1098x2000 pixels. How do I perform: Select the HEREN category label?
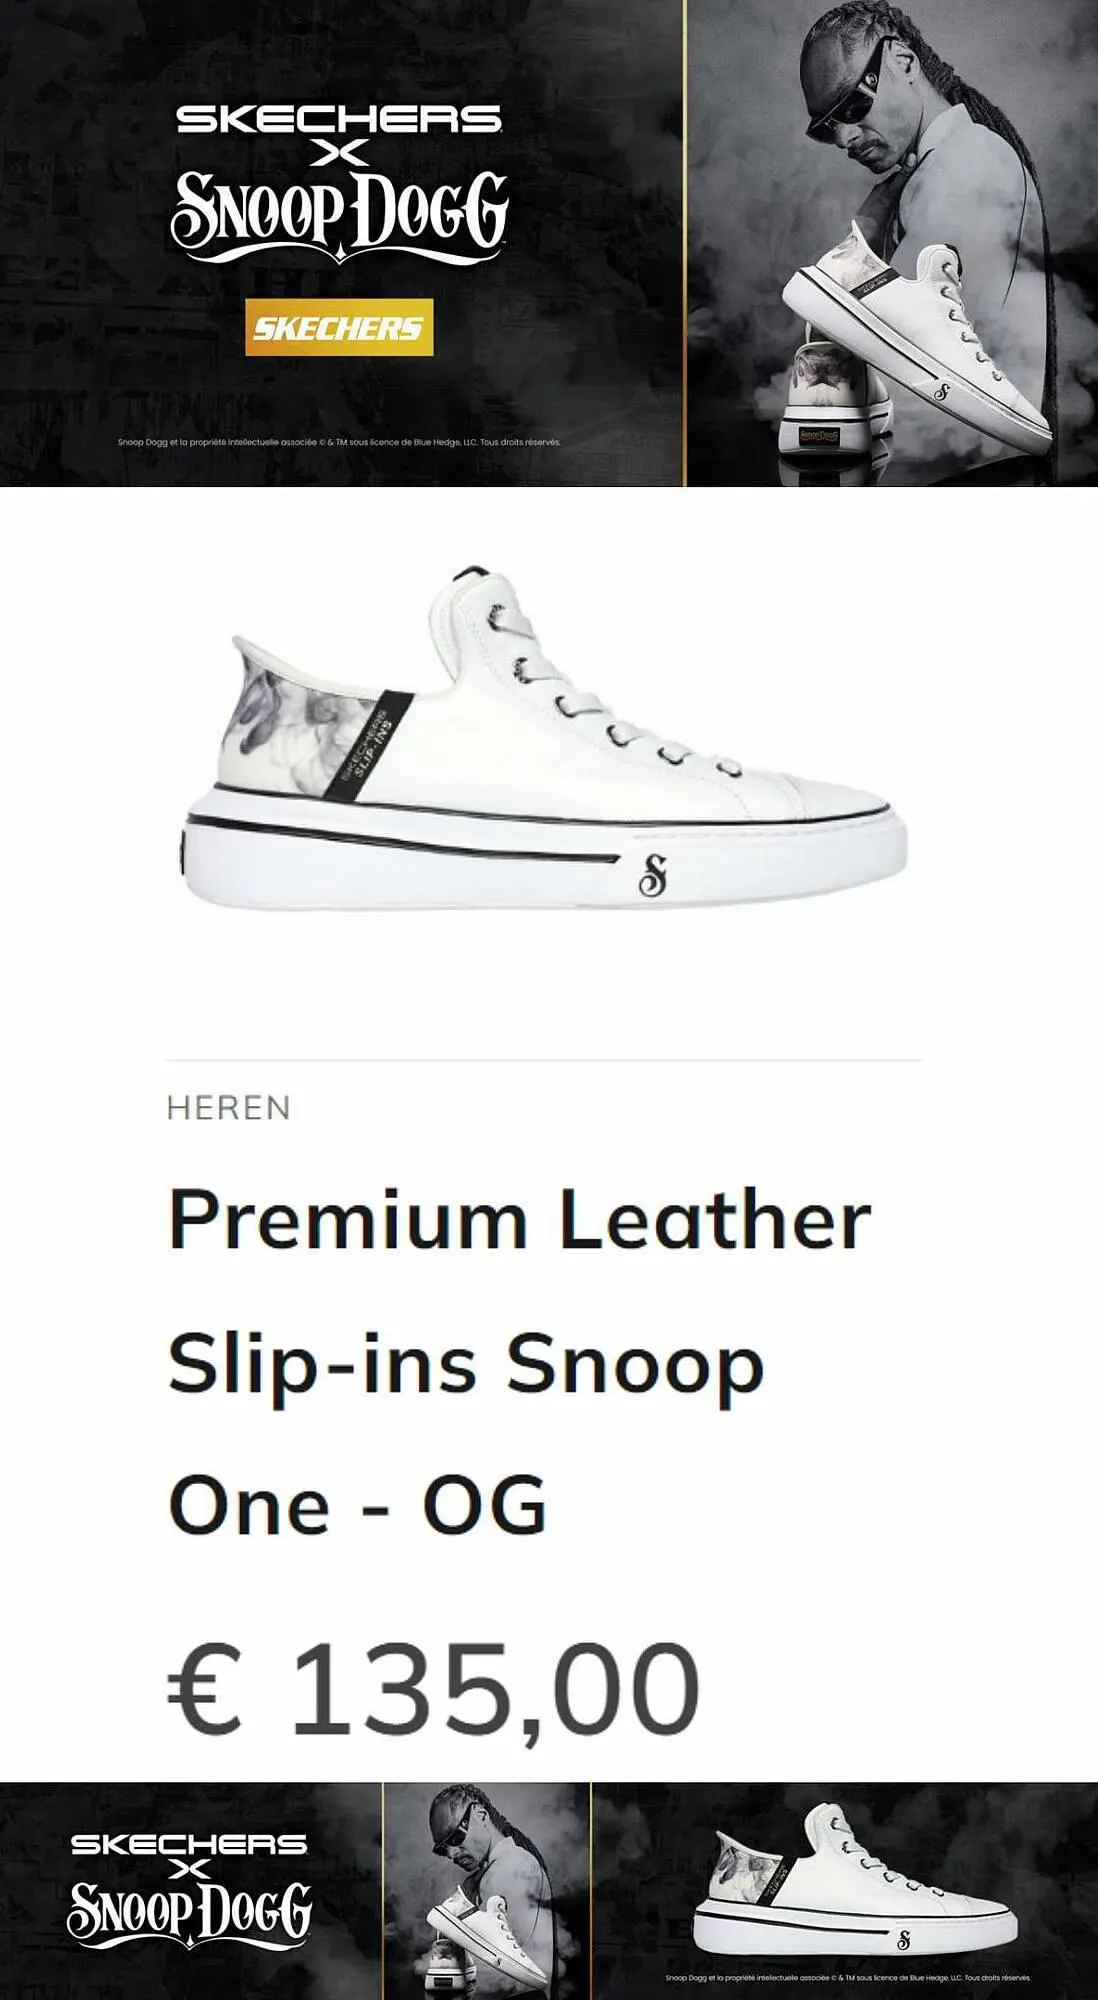[x=229, y=1108]
